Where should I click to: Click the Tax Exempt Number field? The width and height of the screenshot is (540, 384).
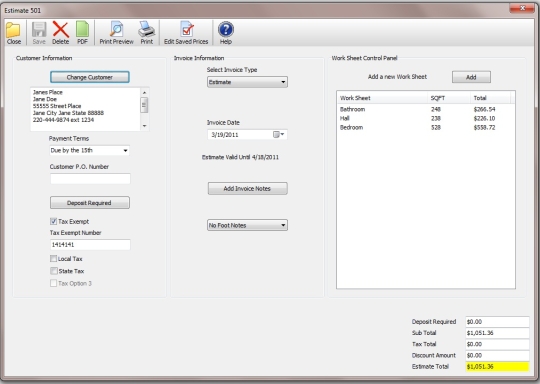coord(90,245)
